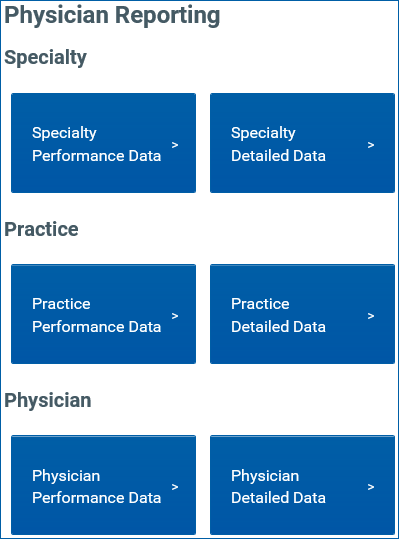Click the chevron arrow on Specialty Performance Data
This screenshot has height=539, width=399.
click(x=175, y=145)
